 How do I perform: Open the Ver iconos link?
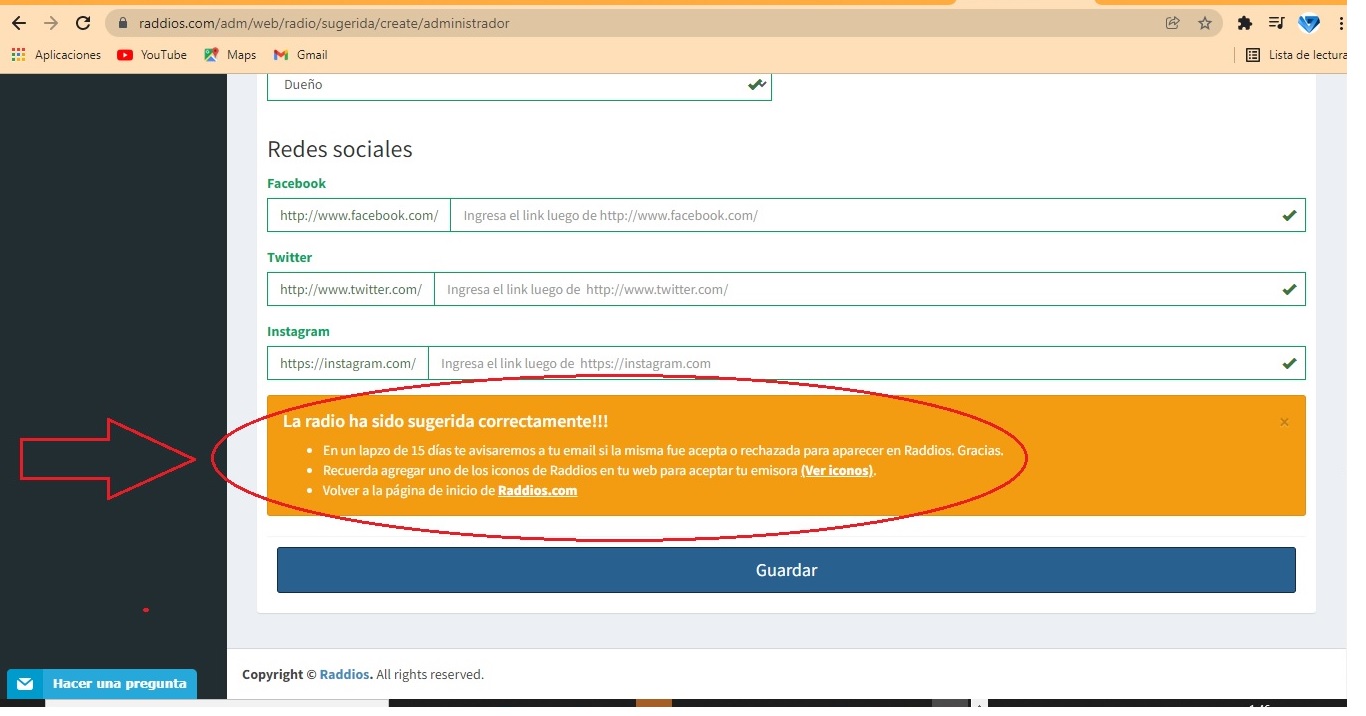coord(837,470)
